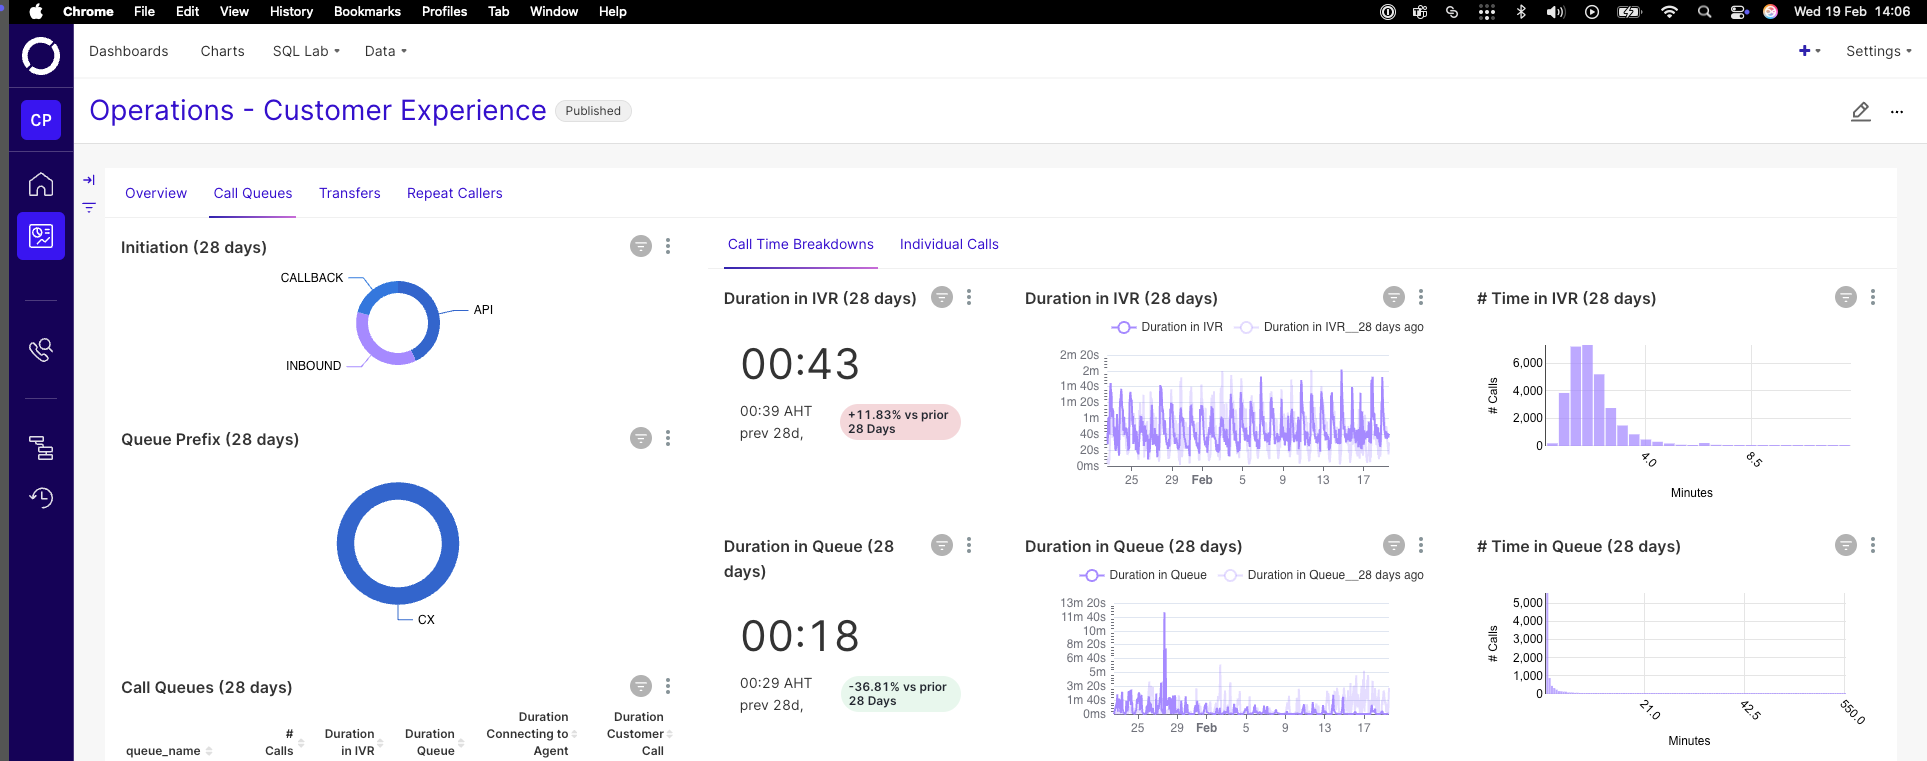Expand the filter bar arrow icon

(89, 180)
